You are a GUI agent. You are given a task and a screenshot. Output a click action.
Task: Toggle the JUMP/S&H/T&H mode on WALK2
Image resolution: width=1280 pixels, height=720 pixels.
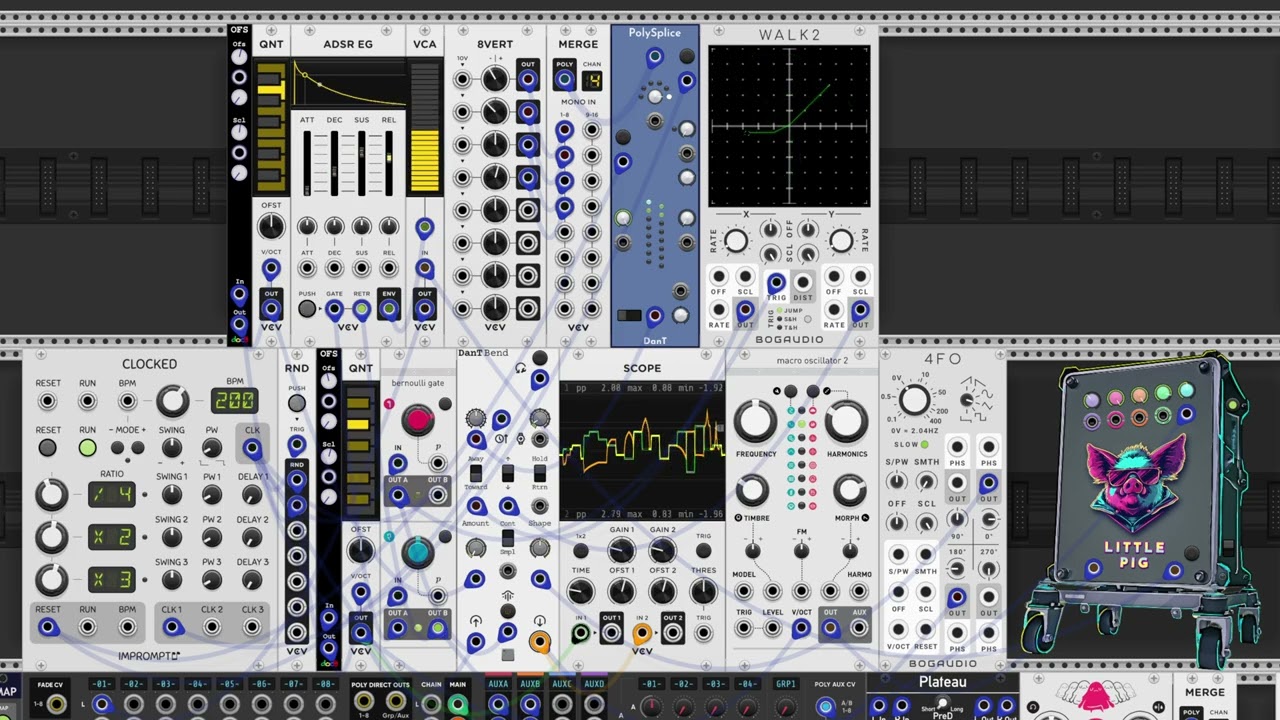coord(808,320)
